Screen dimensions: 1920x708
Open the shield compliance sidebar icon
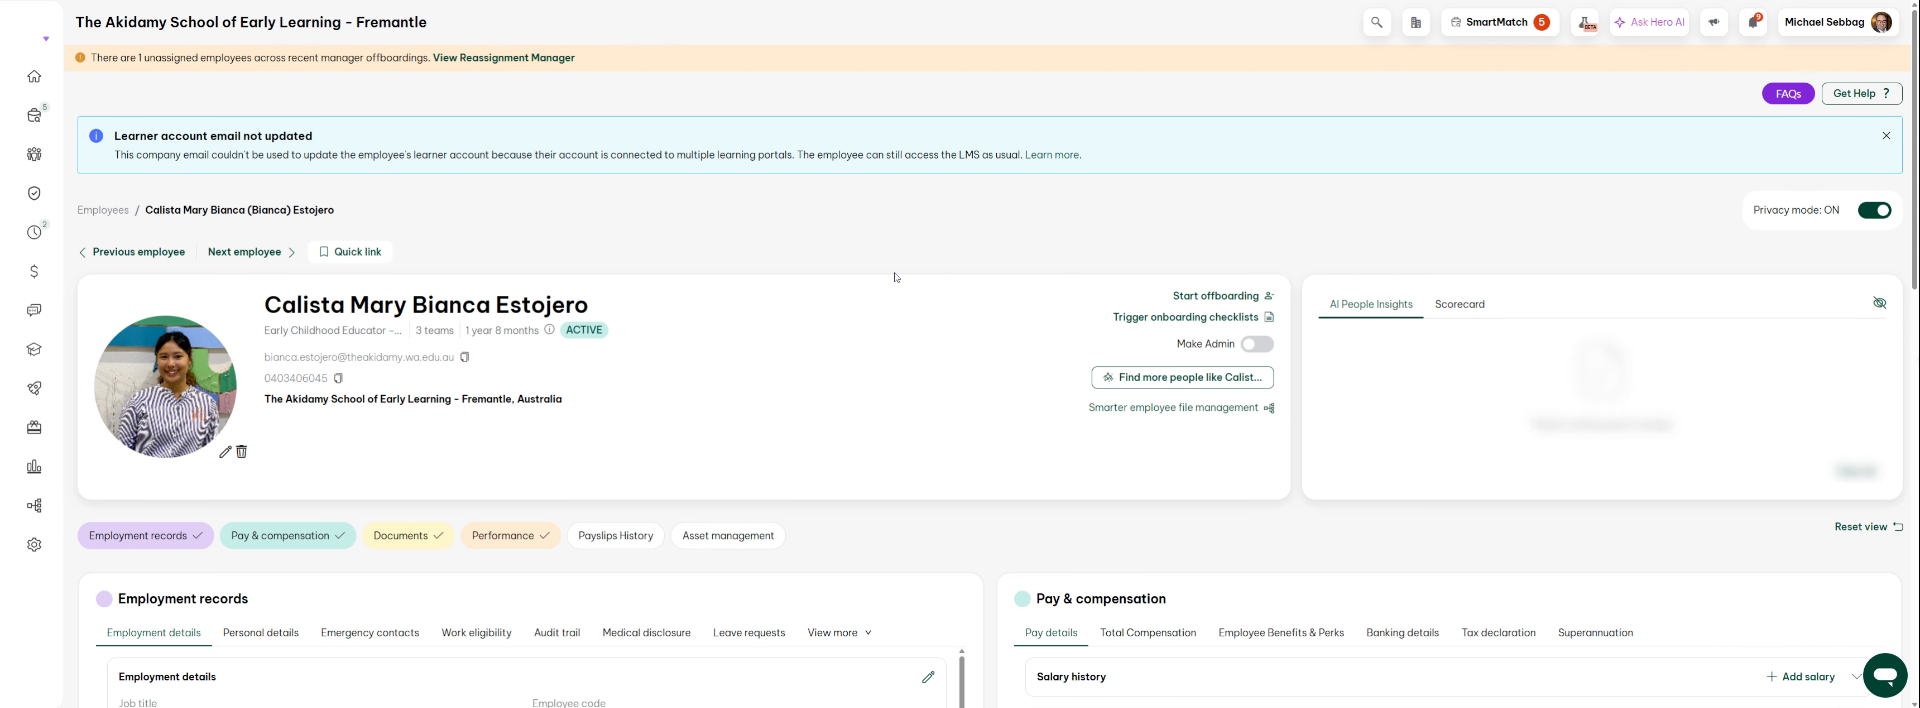click(x=34, y=193)
